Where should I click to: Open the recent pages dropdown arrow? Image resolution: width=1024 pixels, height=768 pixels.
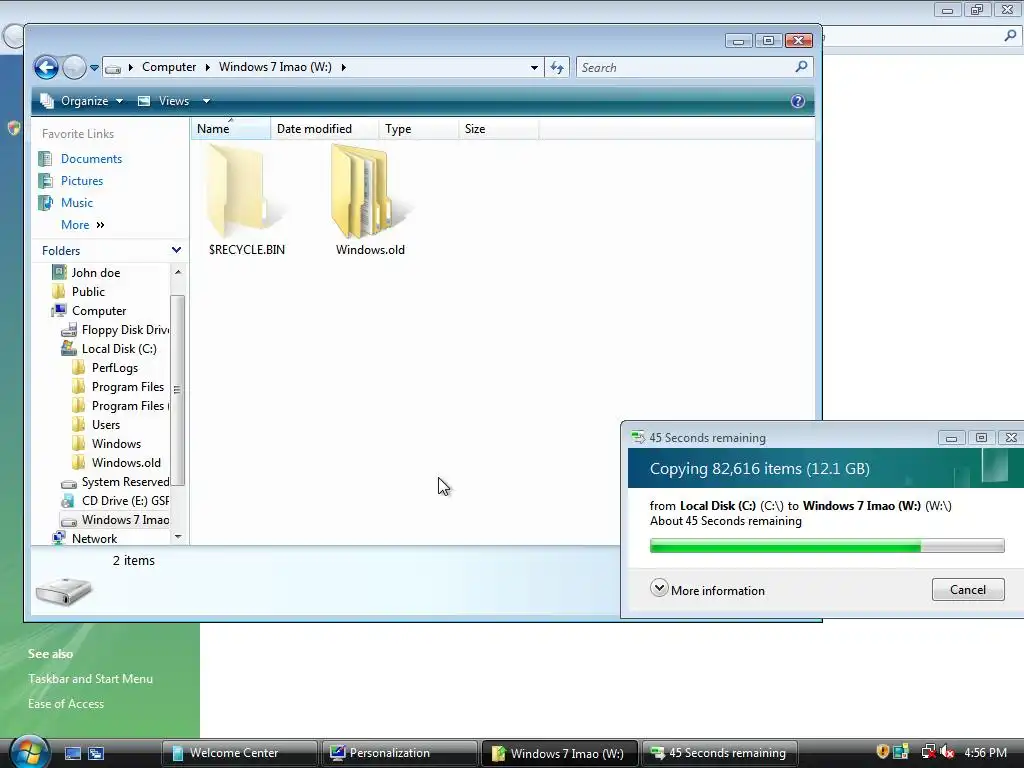pos(94,67)
